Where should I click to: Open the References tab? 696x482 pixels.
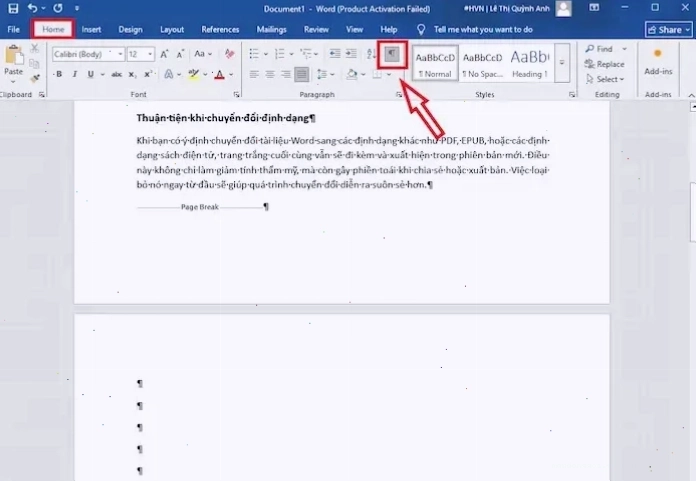coord(220,29)
